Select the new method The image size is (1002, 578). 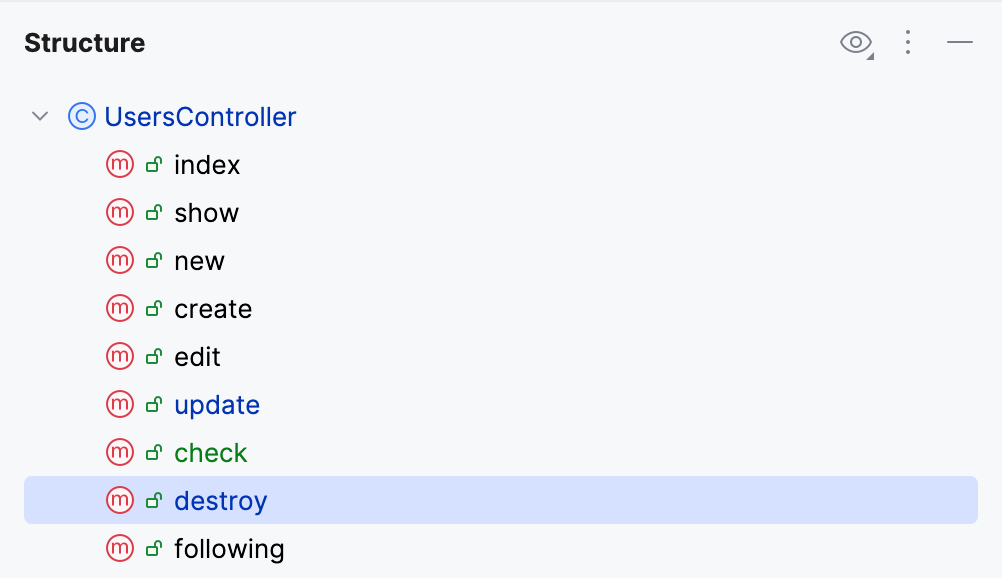(199, 260)
